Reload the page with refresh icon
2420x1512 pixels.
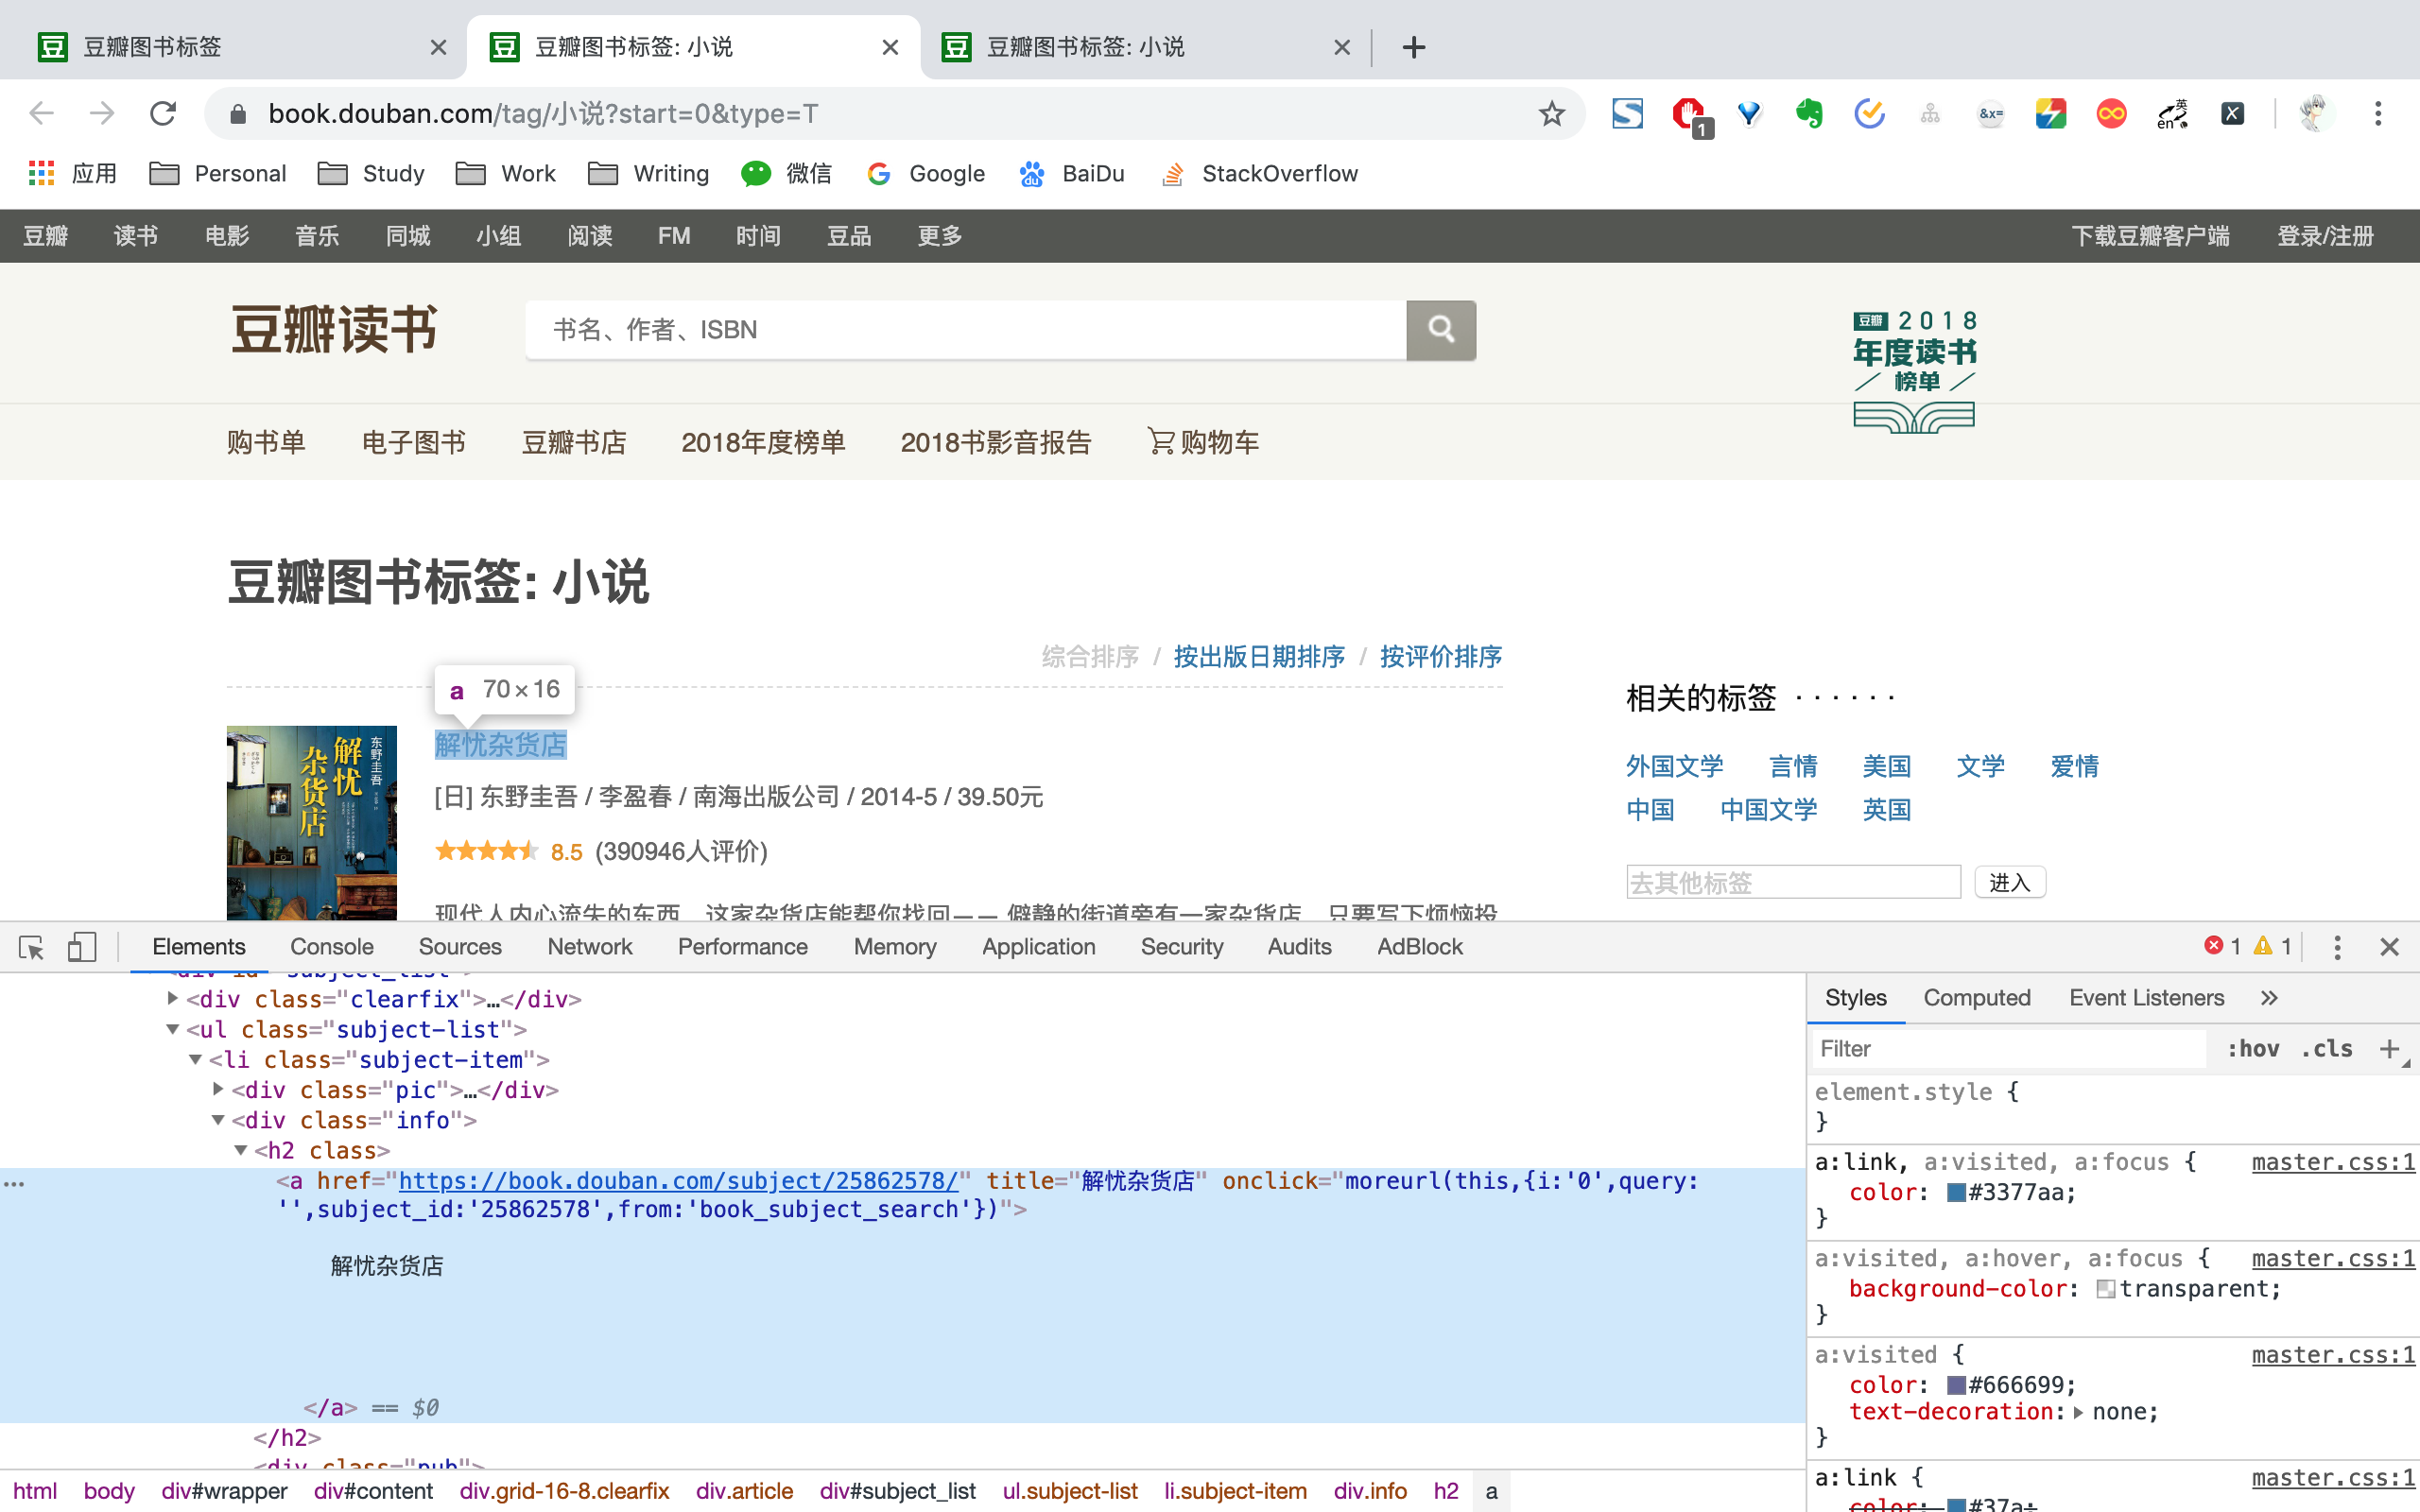click(x=163, y=113)
